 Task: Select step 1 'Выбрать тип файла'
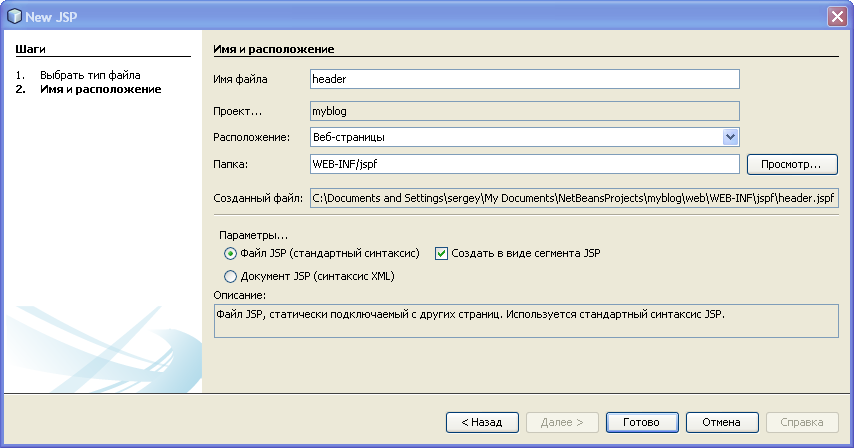[x=90, y=75]
